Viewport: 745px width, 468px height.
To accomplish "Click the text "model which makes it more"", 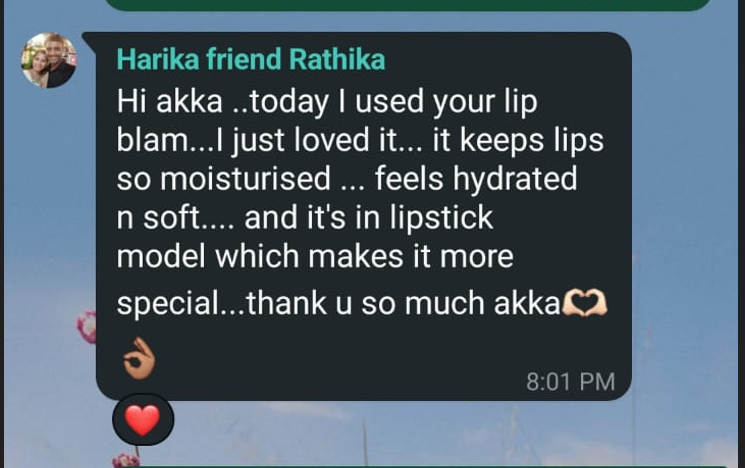I will point(315,257).
